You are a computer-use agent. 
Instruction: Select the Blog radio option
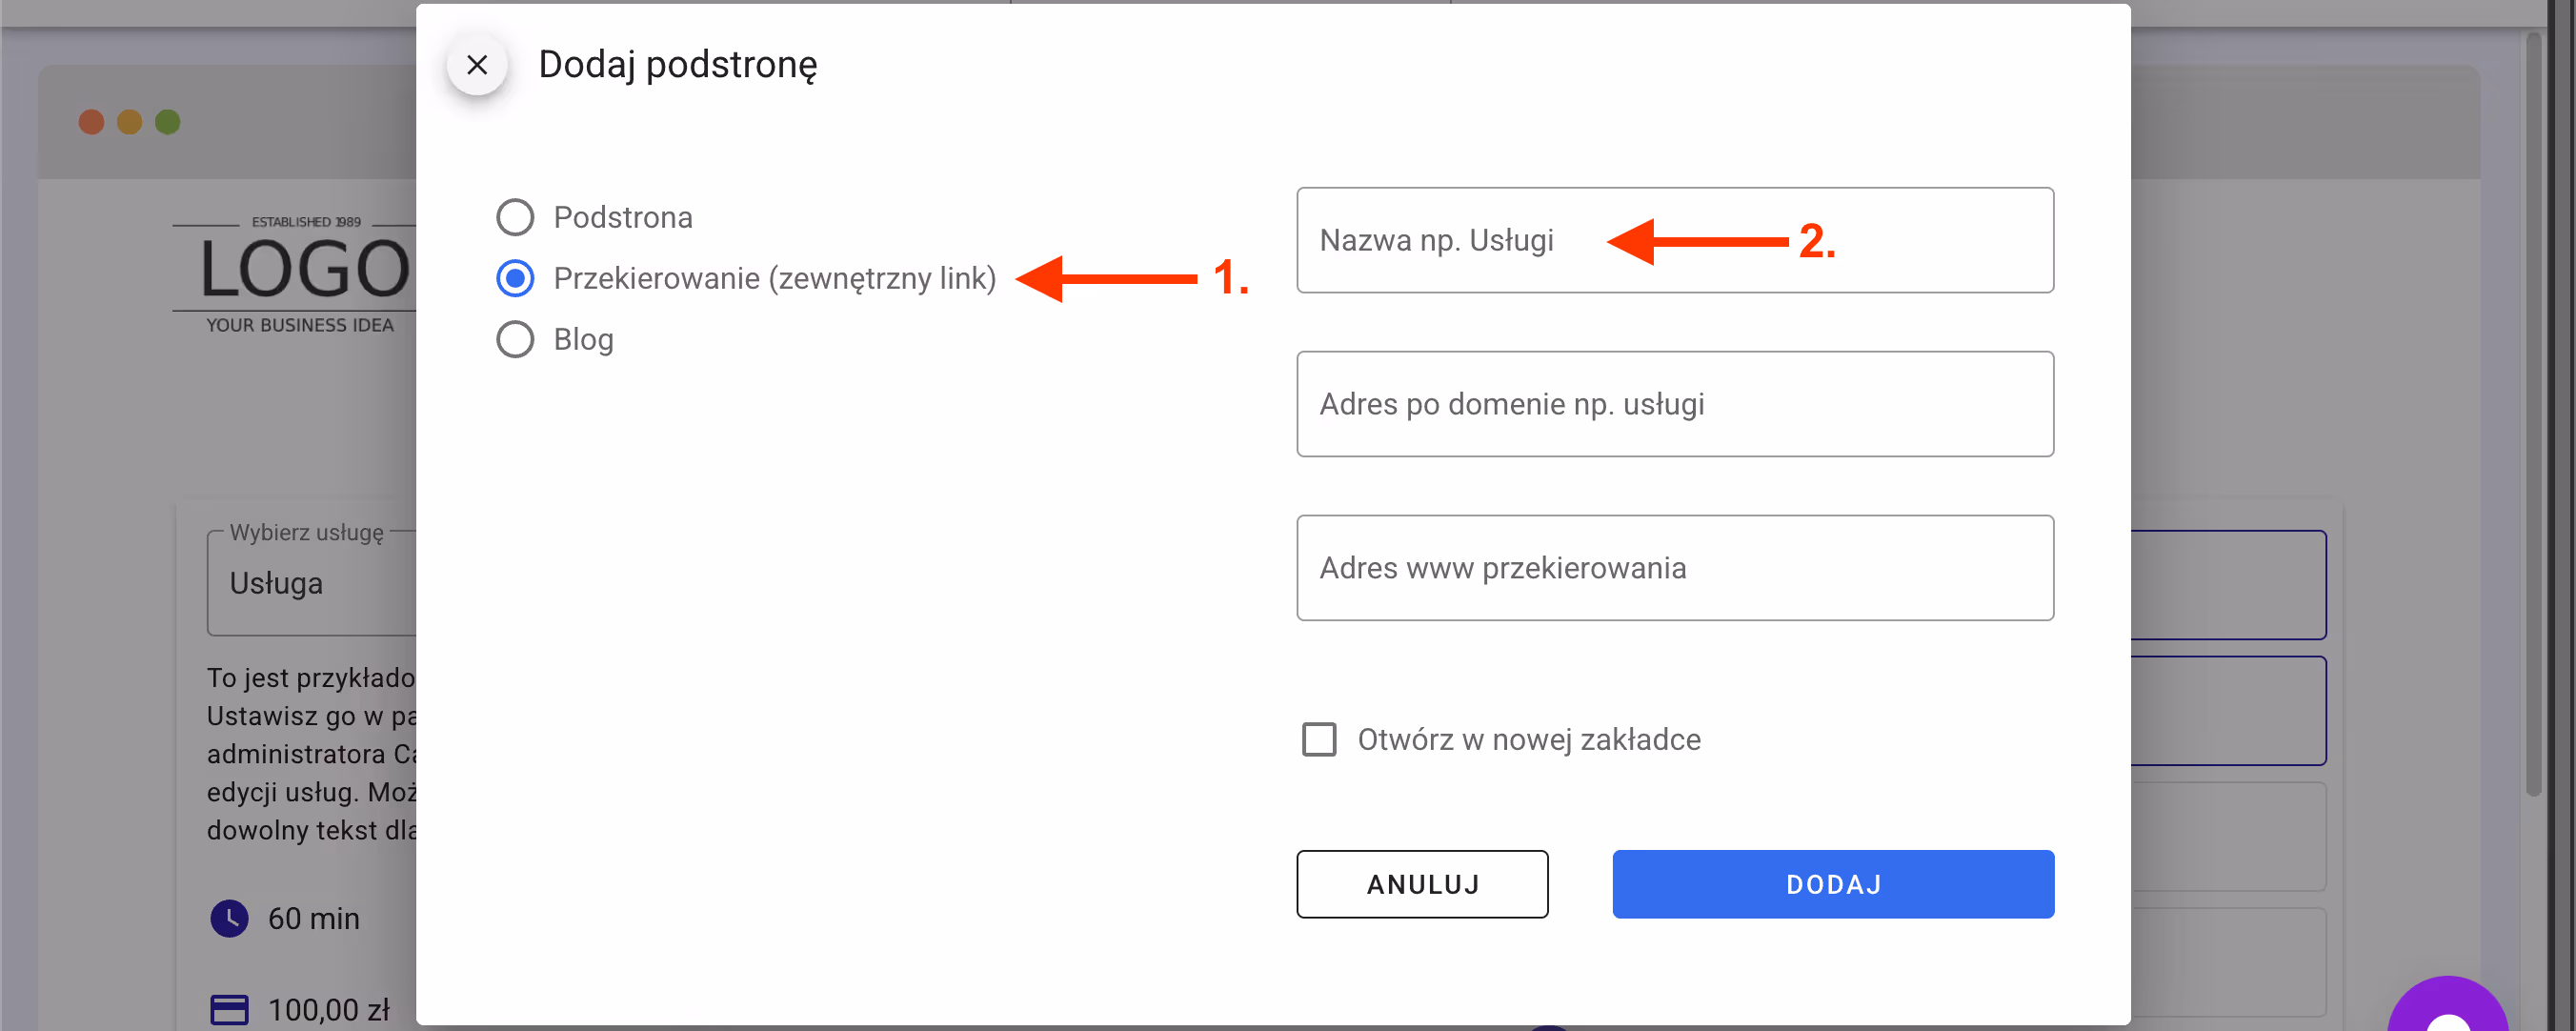(515, 339)
